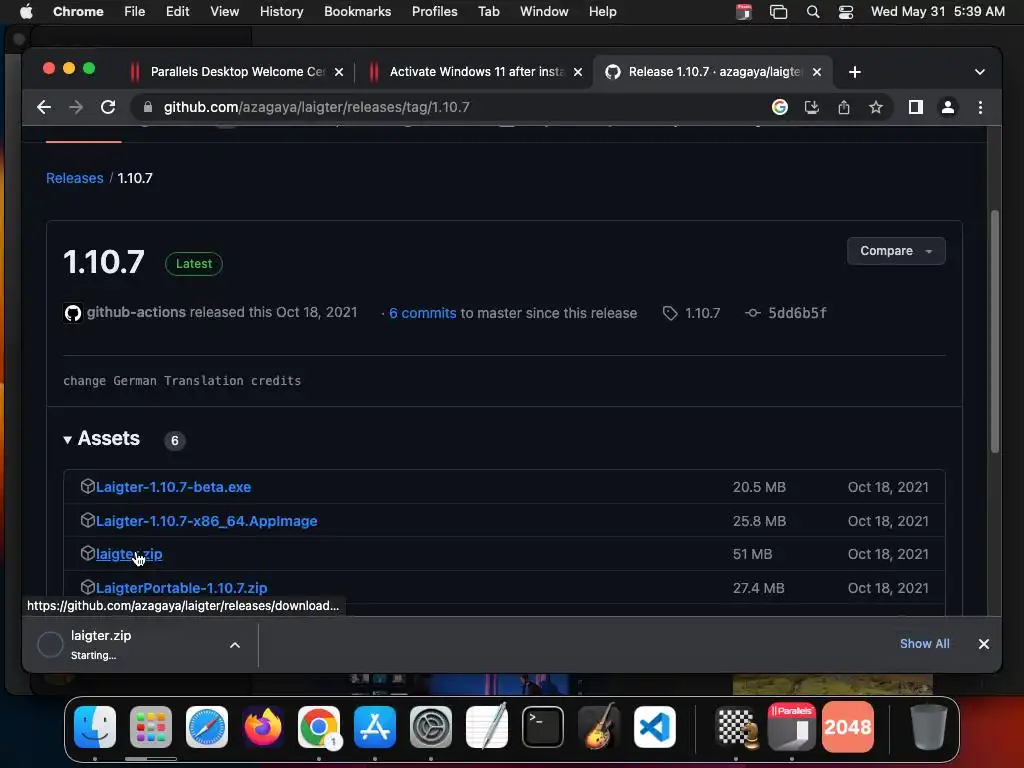Open Chess from the Dock

tap(736, 727)
